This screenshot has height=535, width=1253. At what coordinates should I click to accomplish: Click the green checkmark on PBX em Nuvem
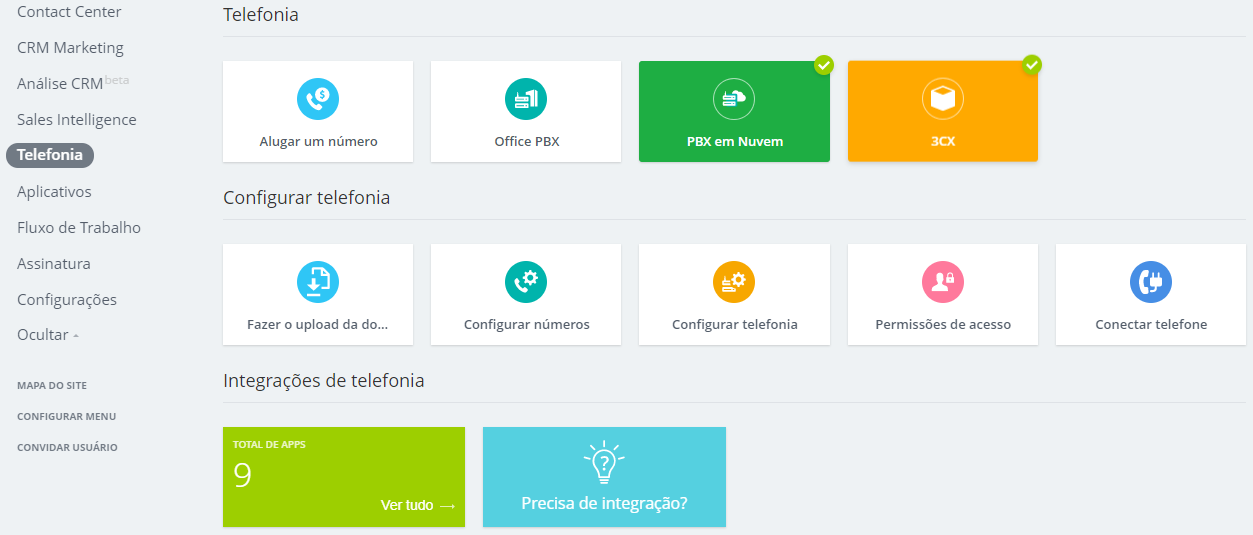tap(824, 65)
